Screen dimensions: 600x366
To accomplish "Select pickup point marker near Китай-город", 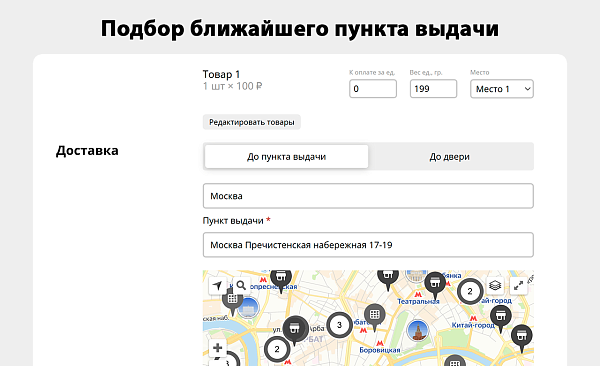I will 501,317.
